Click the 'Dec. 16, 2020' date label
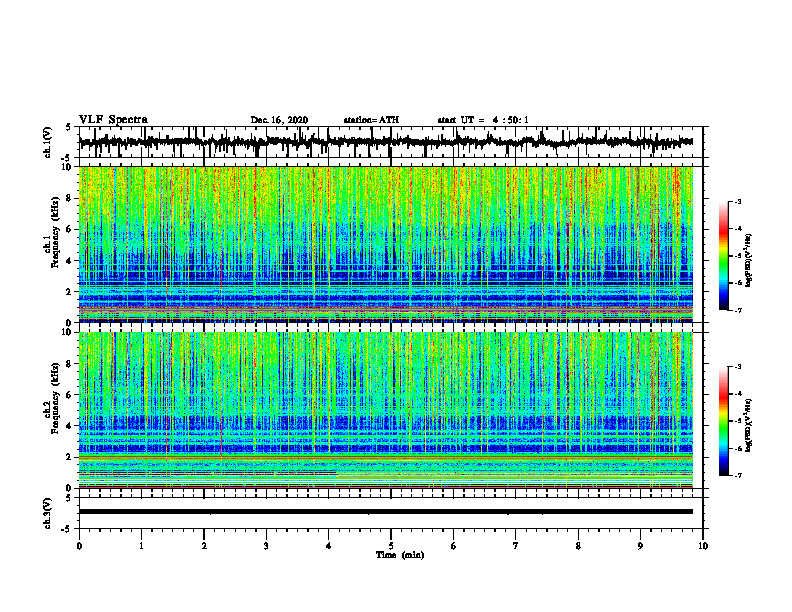The width and height of the screenshot is (792, 612). click(x=279, y=120)
